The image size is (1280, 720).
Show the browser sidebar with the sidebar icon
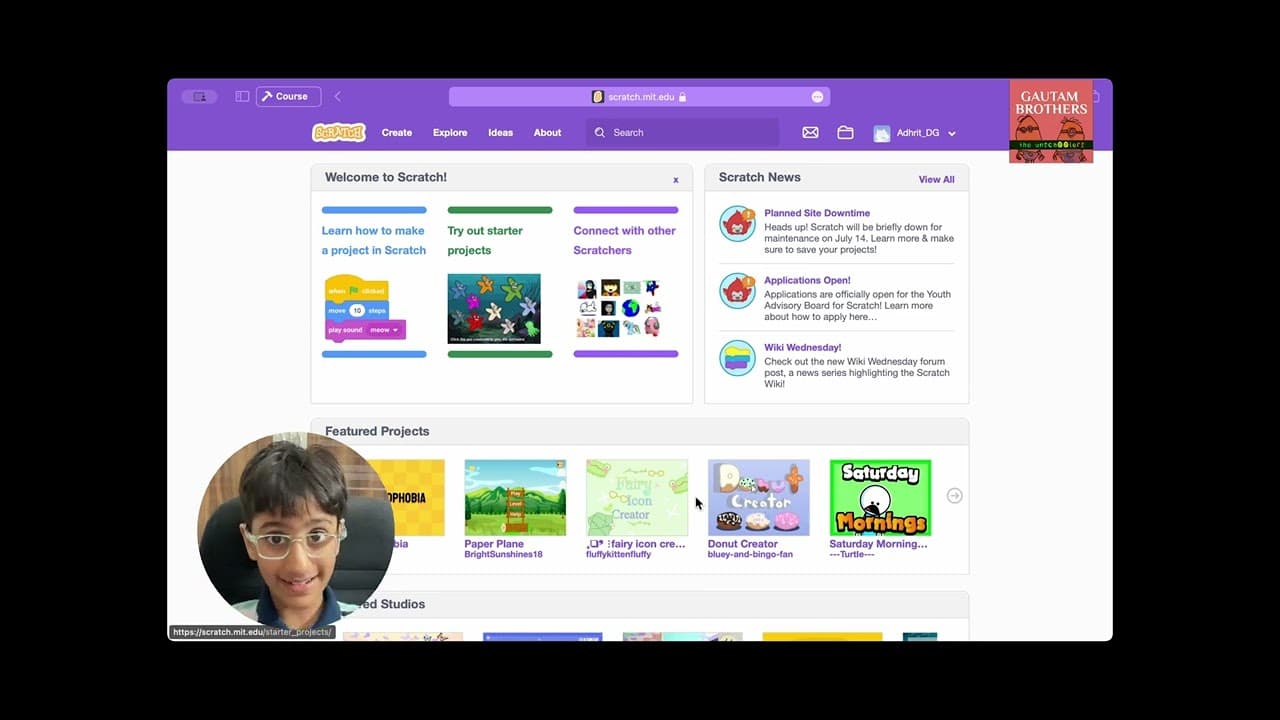point(242,97)
